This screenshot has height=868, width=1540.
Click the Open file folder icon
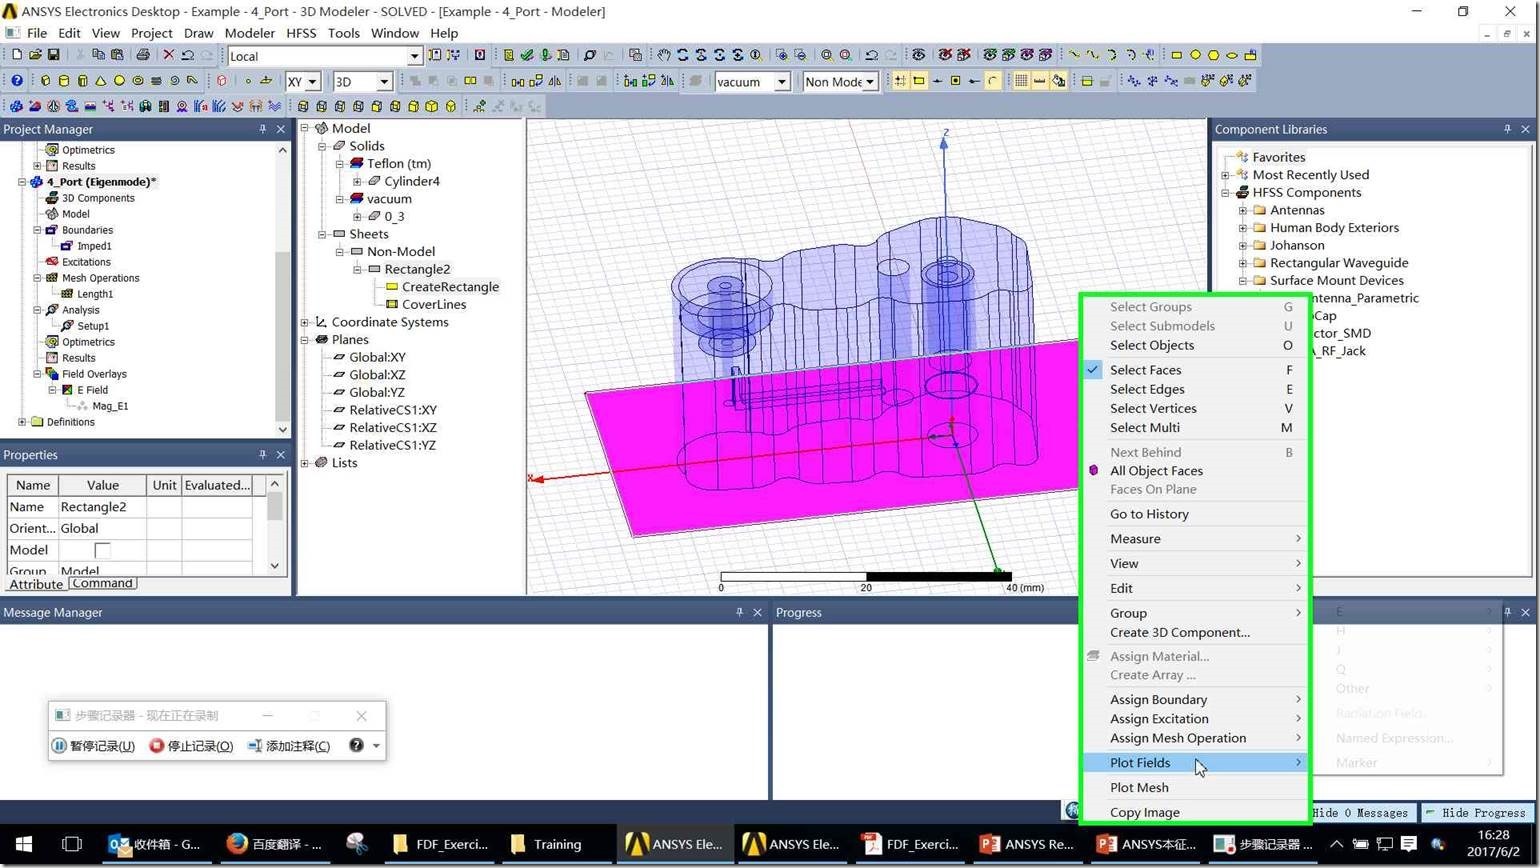point(35,55)
